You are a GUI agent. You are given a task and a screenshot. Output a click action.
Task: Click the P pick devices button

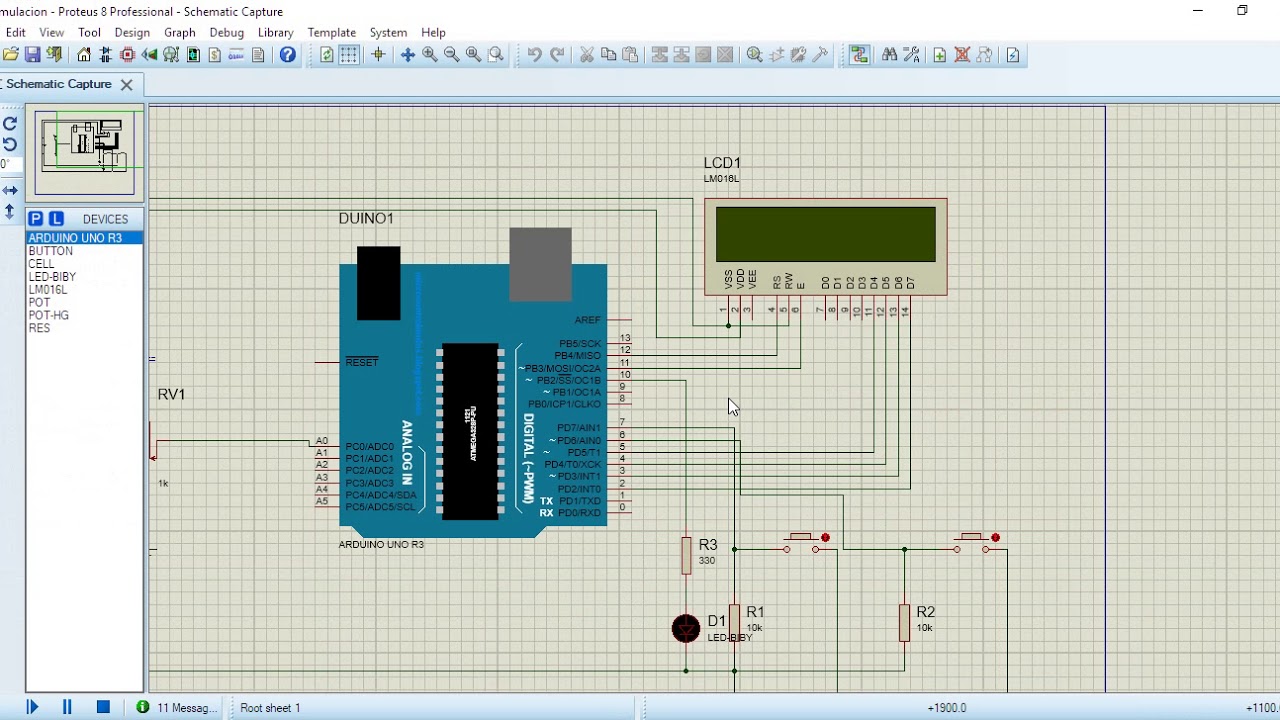click(36, 219)
